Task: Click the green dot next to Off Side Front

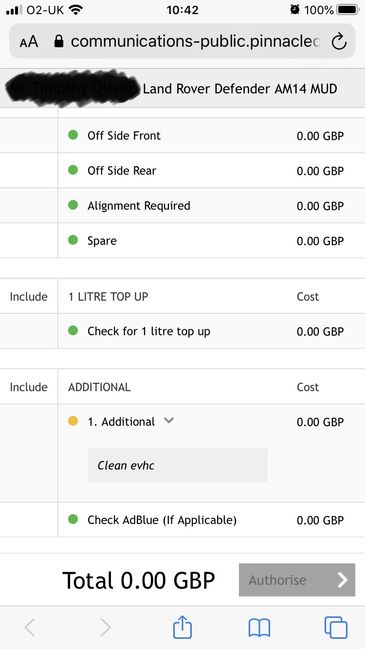Action: pyautogui.click(x=73, y=135)
